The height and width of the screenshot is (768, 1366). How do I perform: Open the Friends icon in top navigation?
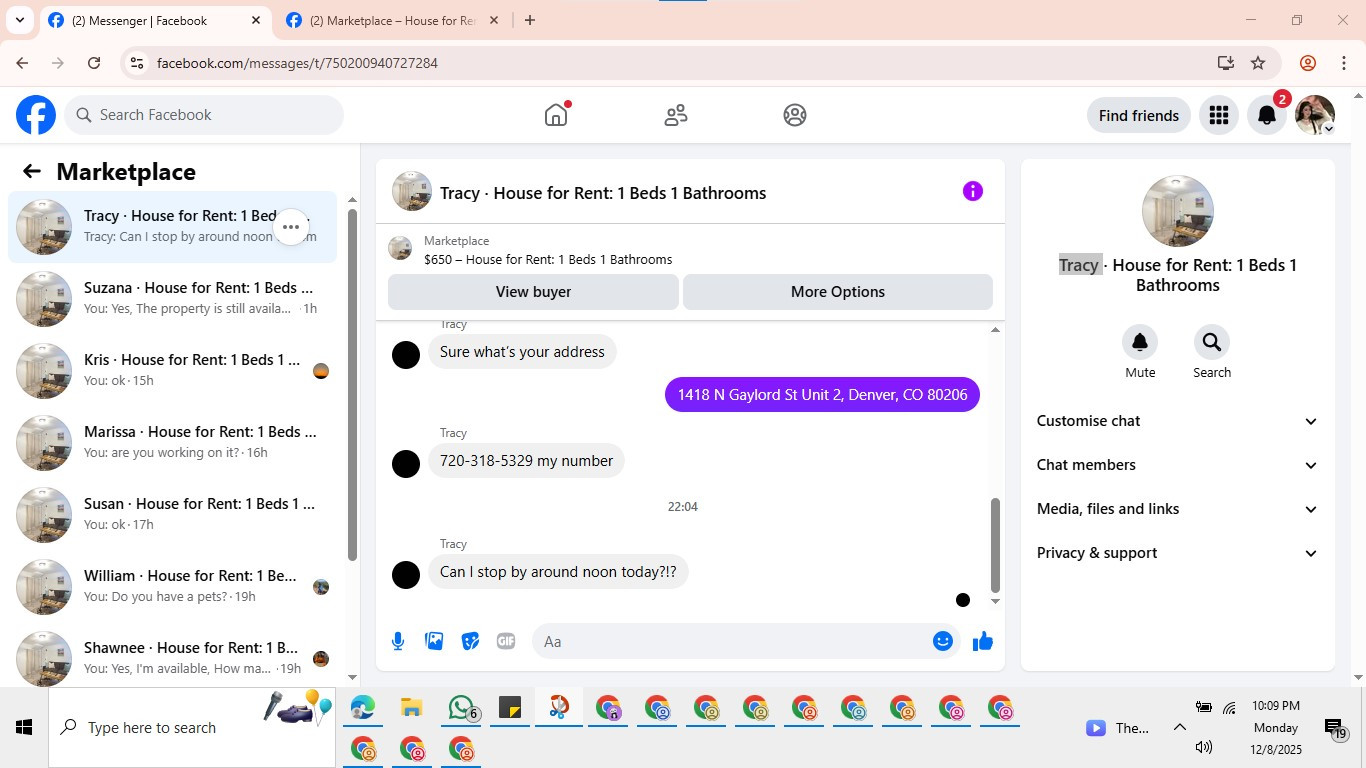coord(676,115)
